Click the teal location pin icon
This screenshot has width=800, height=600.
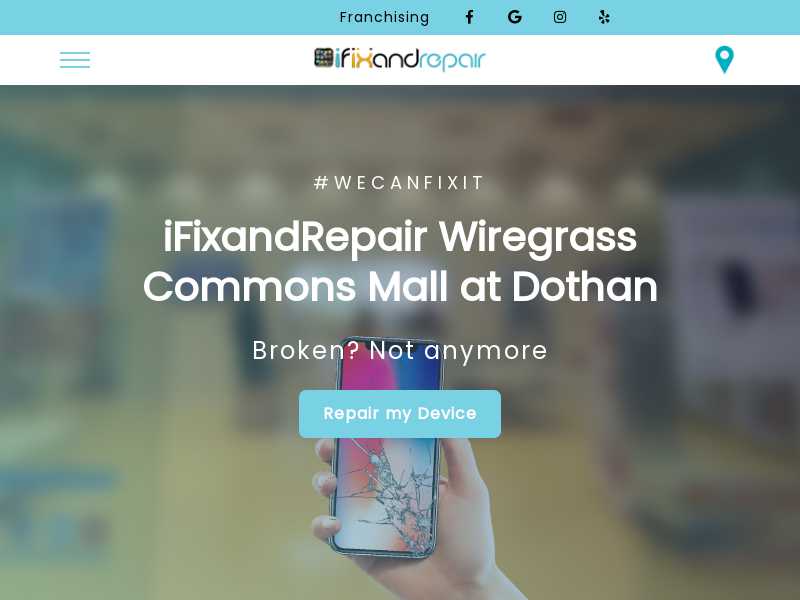pos(724,60)
